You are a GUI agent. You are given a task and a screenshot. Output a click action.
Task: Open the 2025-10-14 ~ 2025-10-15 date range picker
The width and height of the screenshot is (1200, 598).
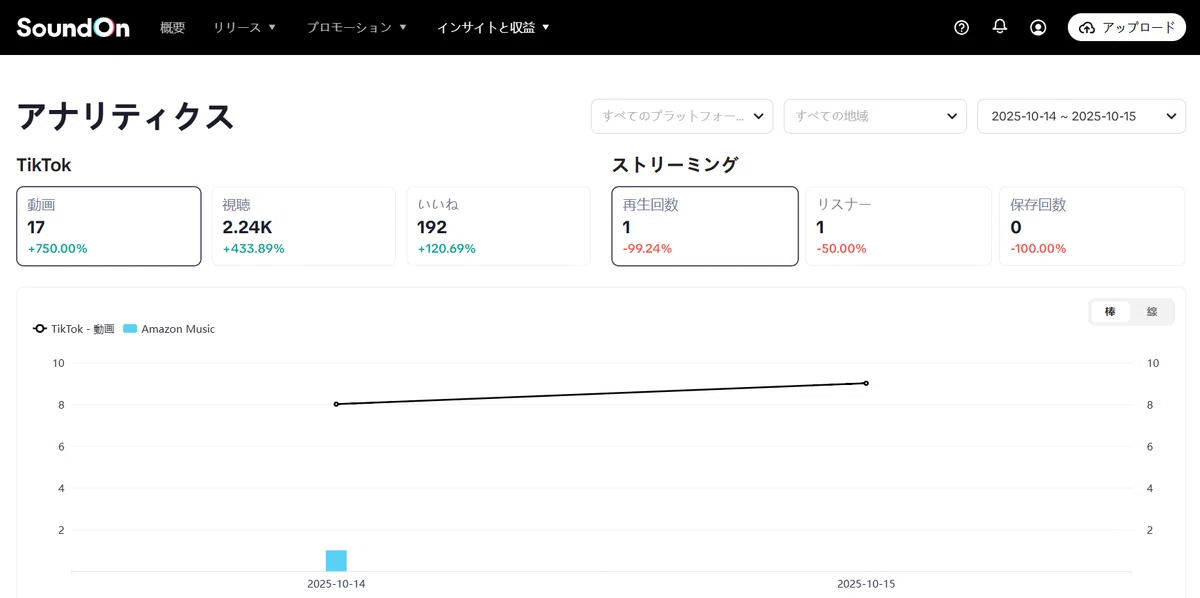pyautogui.click(x=1082, y=116)
